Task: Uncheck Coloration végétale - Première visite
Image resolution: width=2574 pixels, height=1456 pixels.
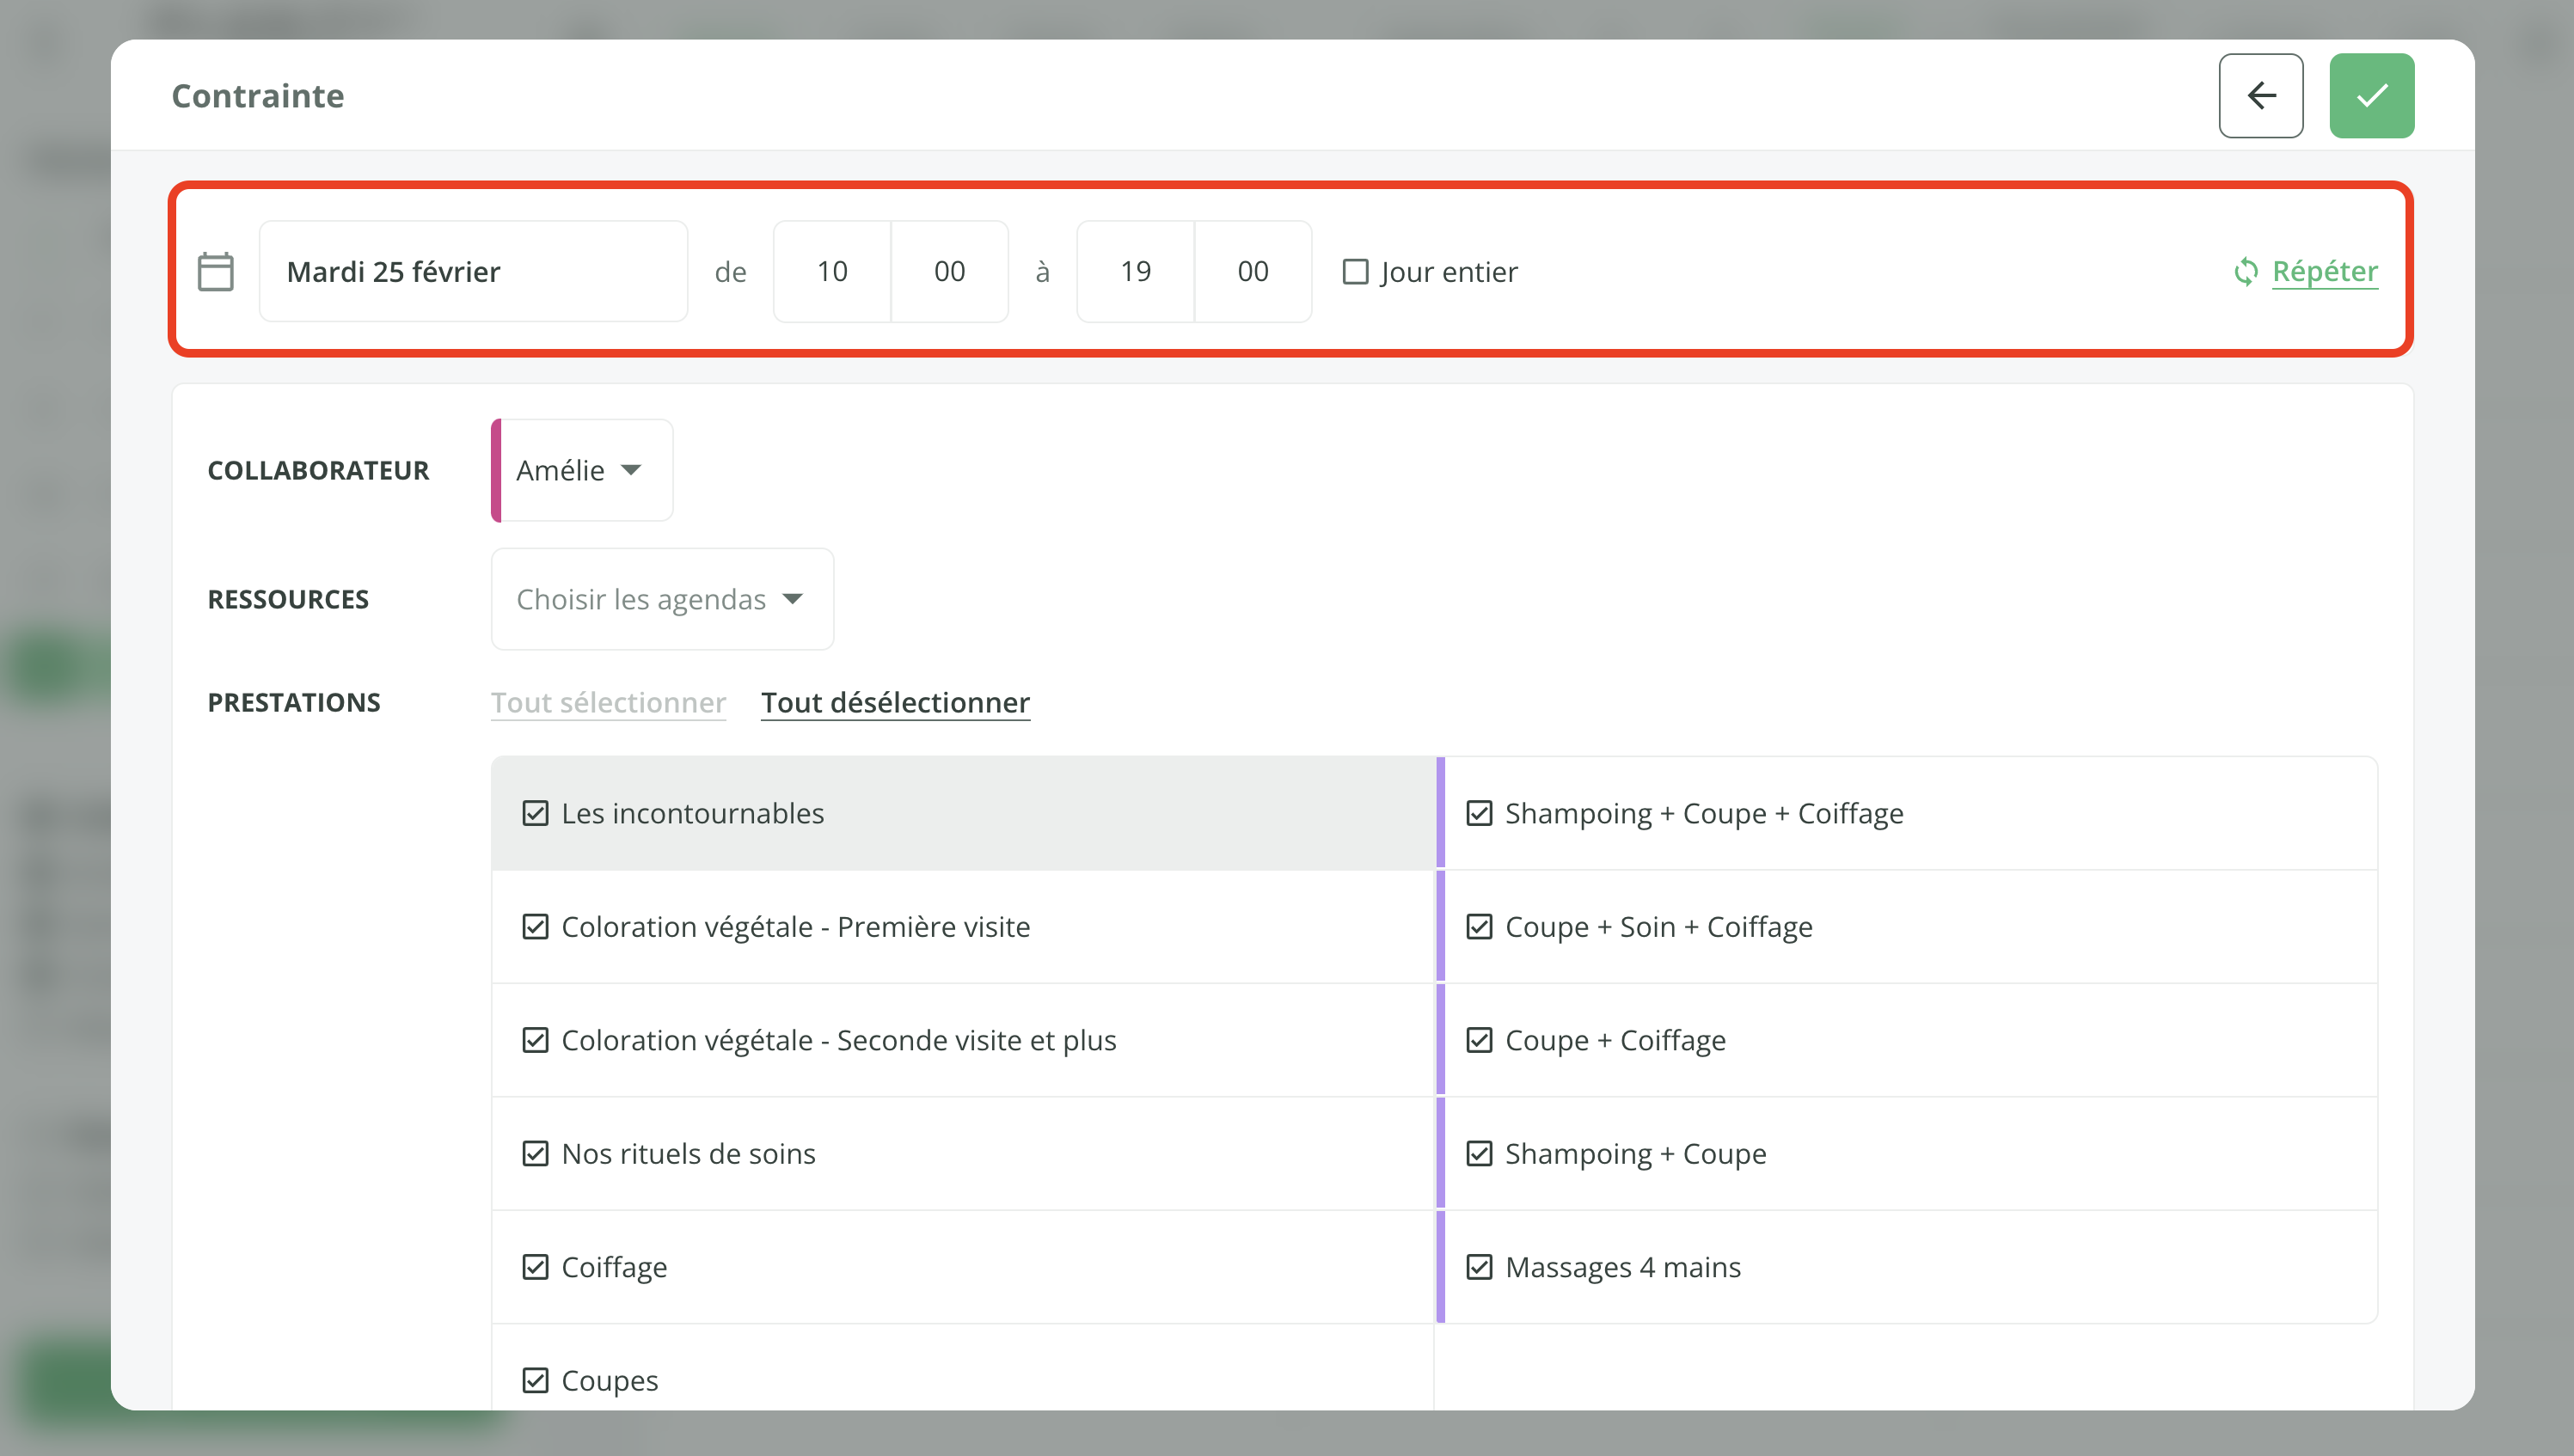Action: point(536,926)
